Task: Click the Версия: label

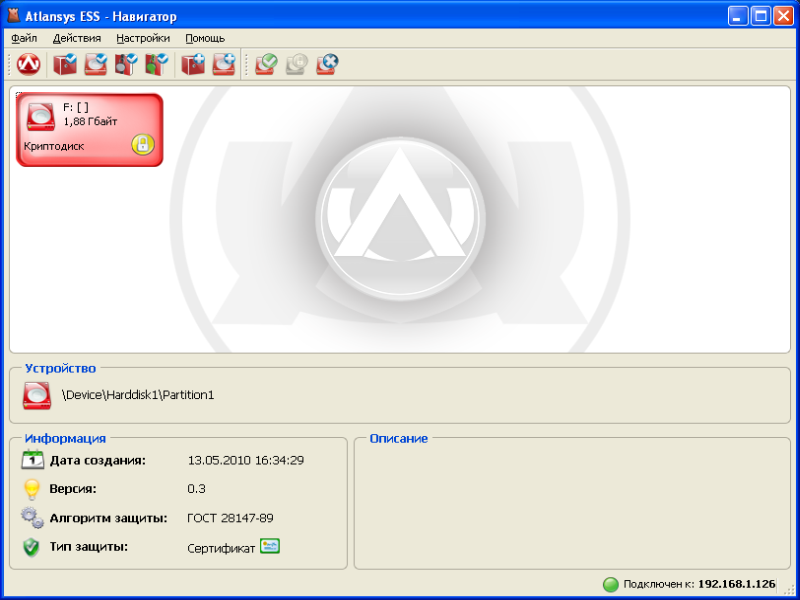Action: [73, 489]
